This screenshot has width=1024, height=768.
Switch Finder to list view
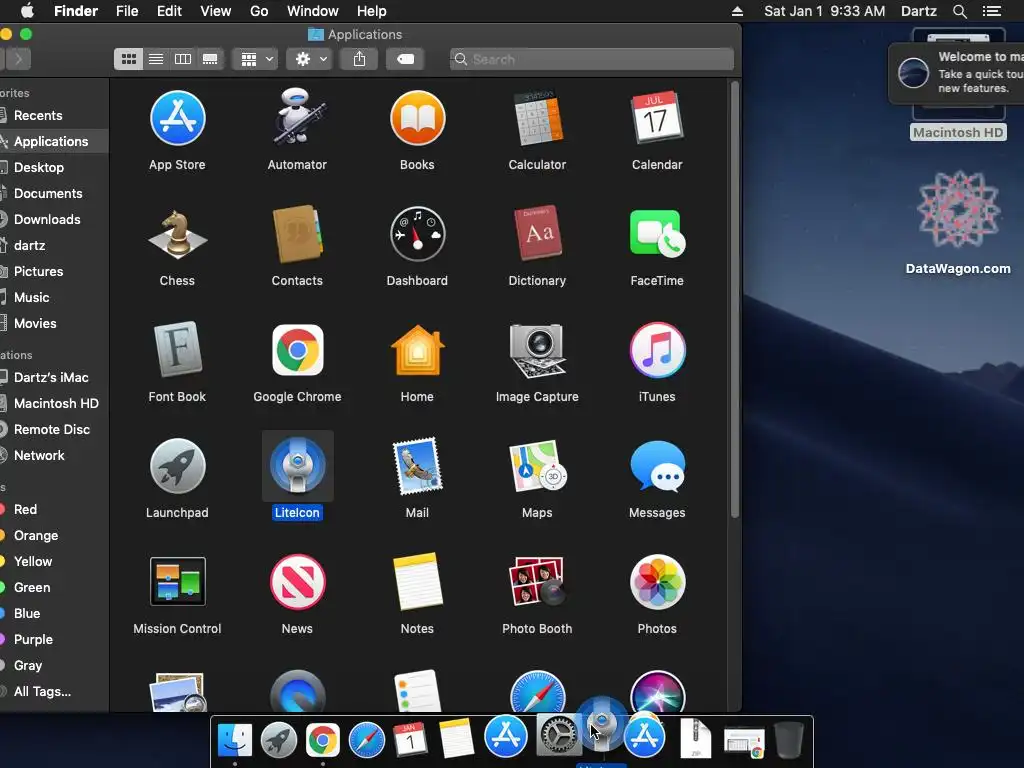pyautogui.click(x=155, y=59)
